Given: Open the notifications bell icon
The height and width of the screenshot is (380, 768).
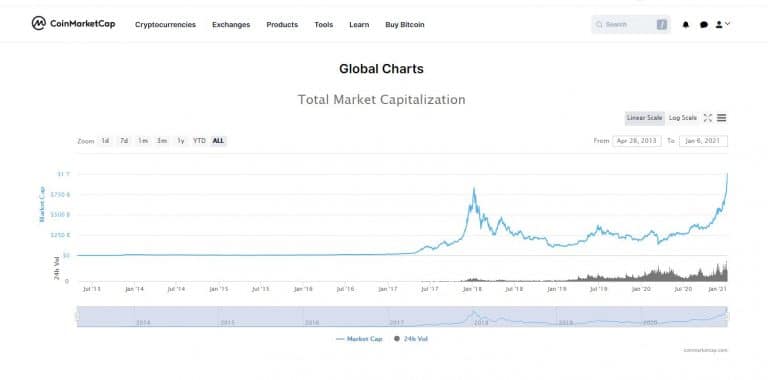Looking at the screenshot, I should [x=686, y=24].
